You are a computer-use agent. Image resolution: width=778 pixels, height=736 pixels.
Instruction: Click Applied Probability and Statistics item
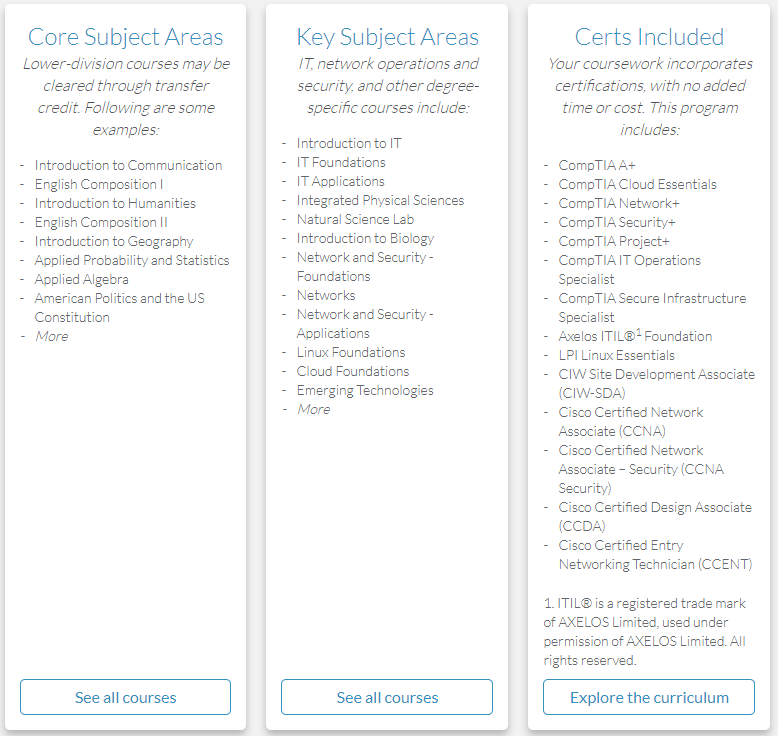pos(132,260)
